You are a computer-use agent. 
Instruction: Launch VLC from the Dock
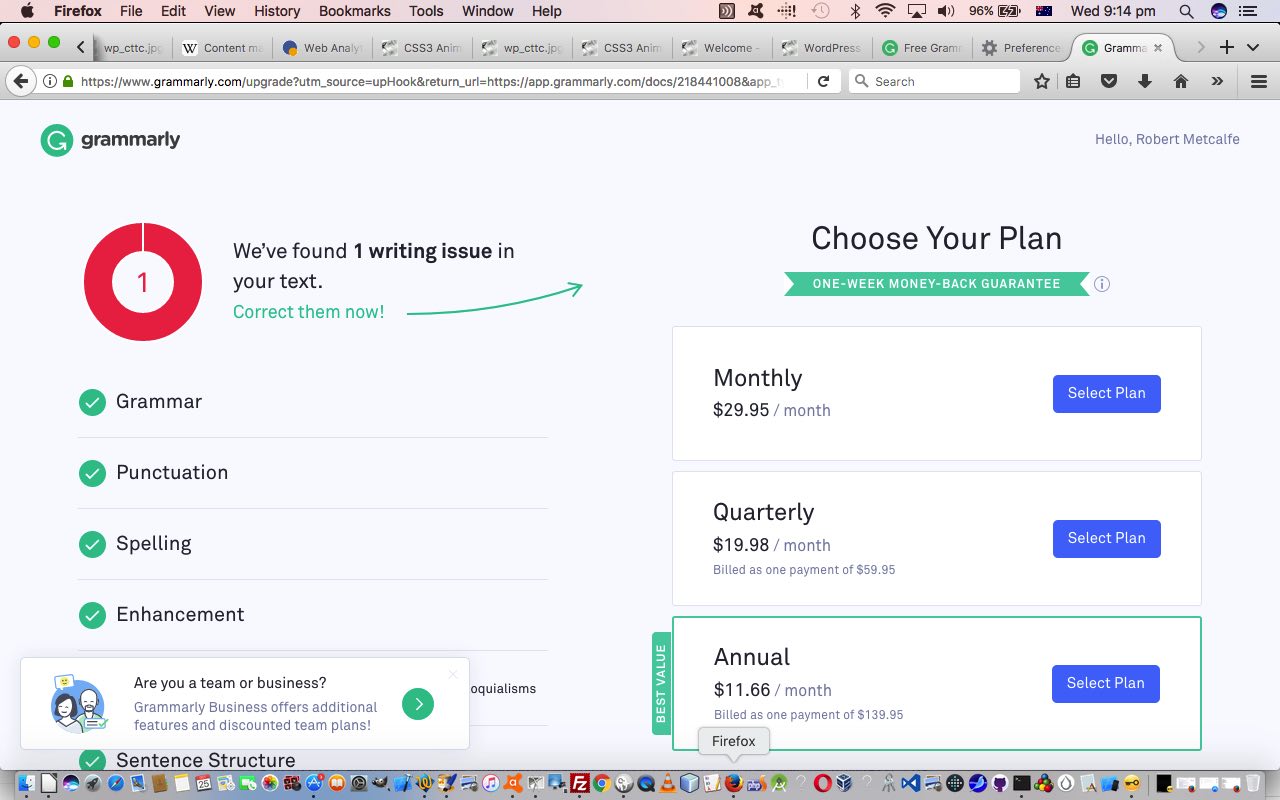pyautogui.click(x=667, y=782)
